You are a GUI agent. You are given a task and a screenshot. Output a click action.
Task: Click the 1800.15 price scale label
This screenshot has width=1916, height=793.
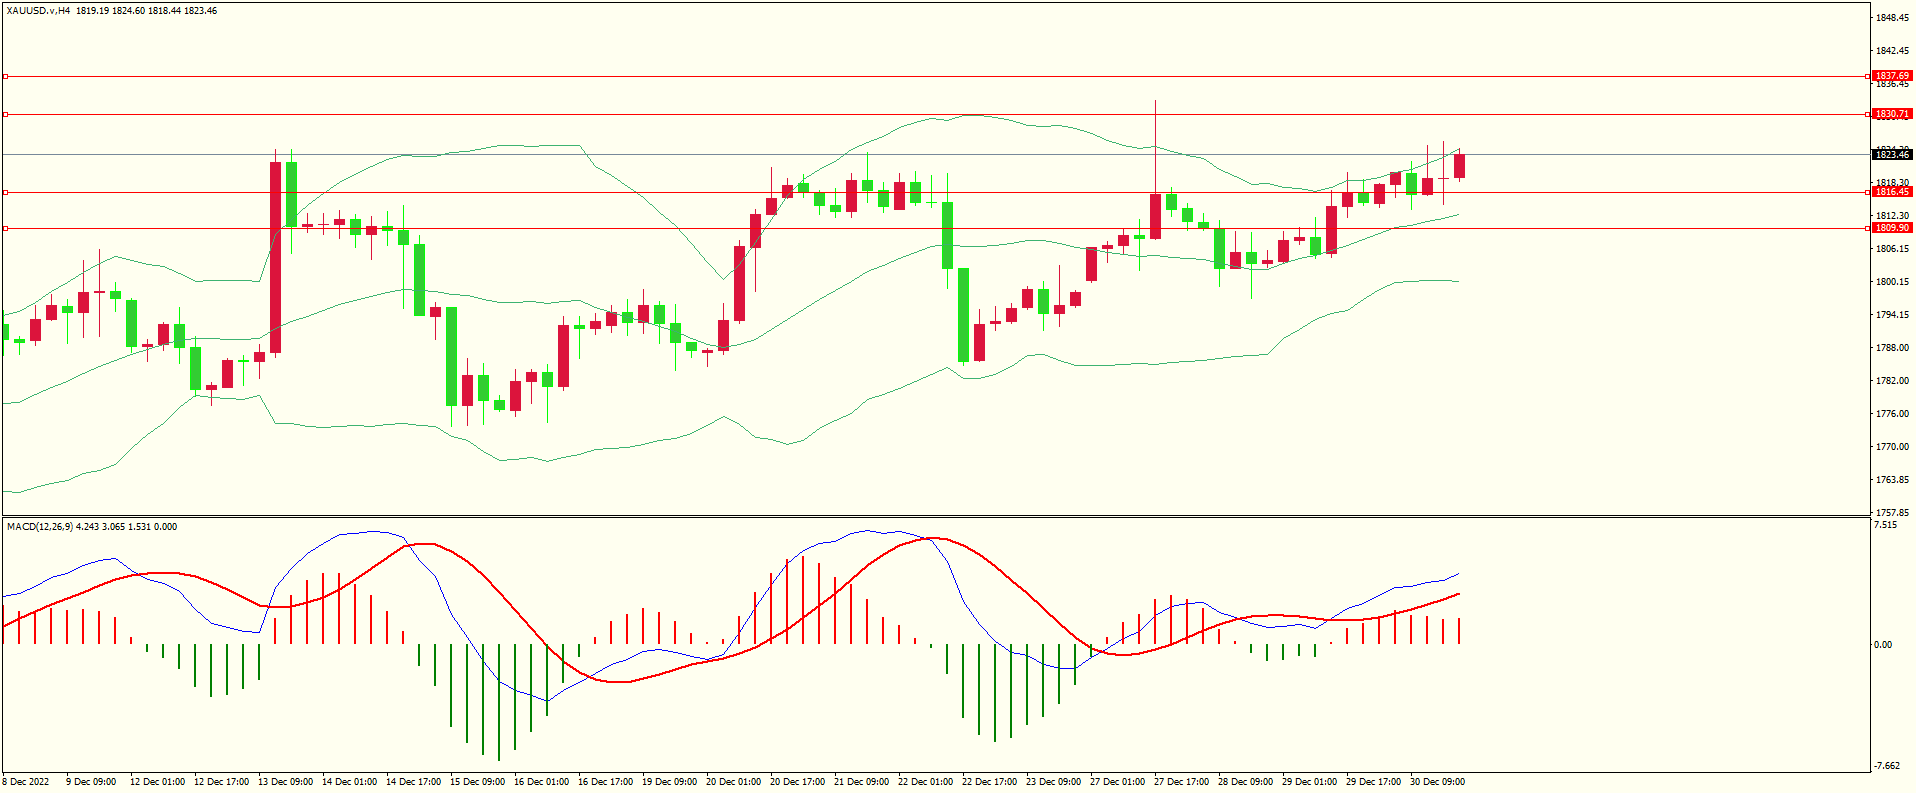(1892, 282)
